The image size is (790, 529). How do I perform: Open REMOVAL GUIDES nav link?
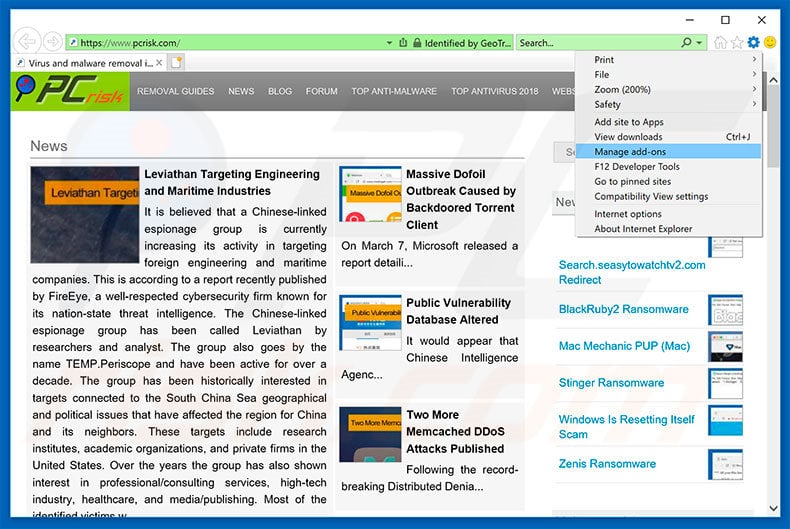[x=175, y=91]
